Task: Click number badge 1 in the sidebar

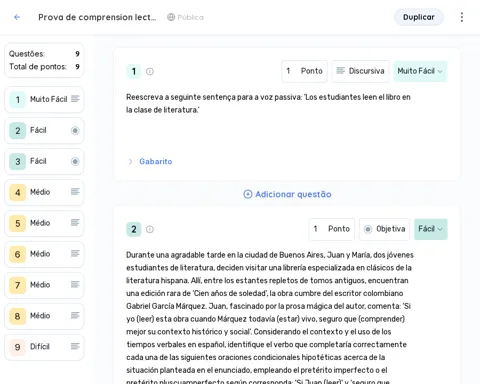Action: coord(18,99)
